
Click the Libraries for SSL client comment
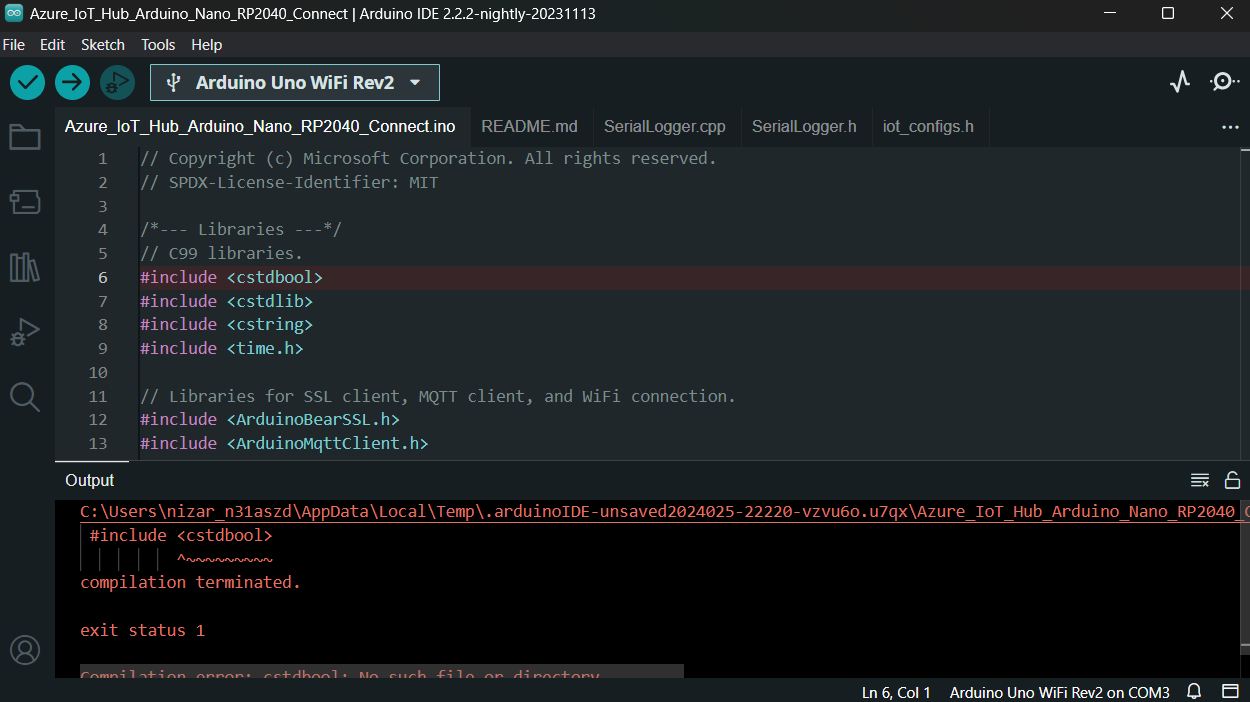[x=438, y=396]
